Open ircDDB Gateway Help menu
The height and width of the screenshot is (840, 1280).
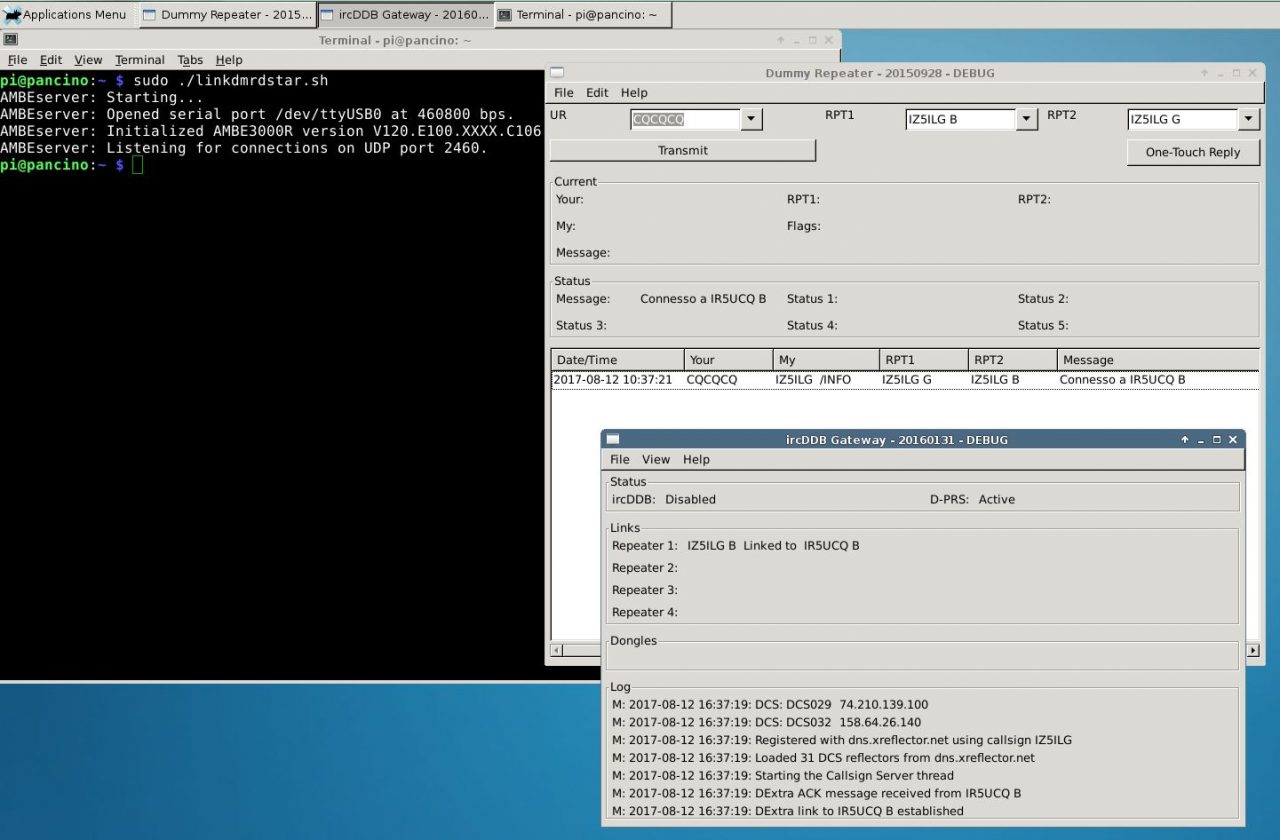(x=696, y=459)
